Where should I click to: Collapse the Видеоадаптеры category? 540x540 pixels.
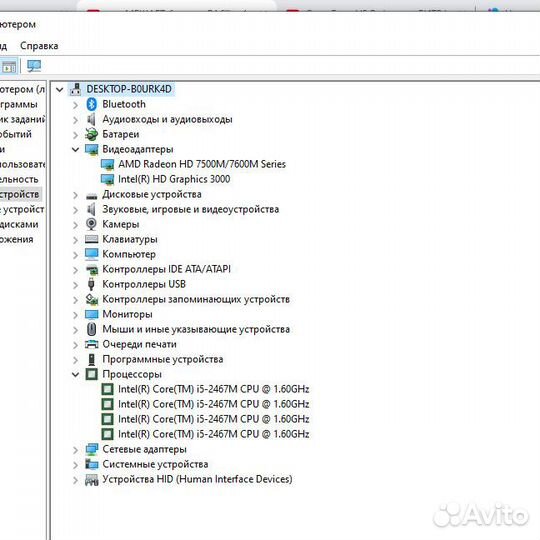[75, 149]
